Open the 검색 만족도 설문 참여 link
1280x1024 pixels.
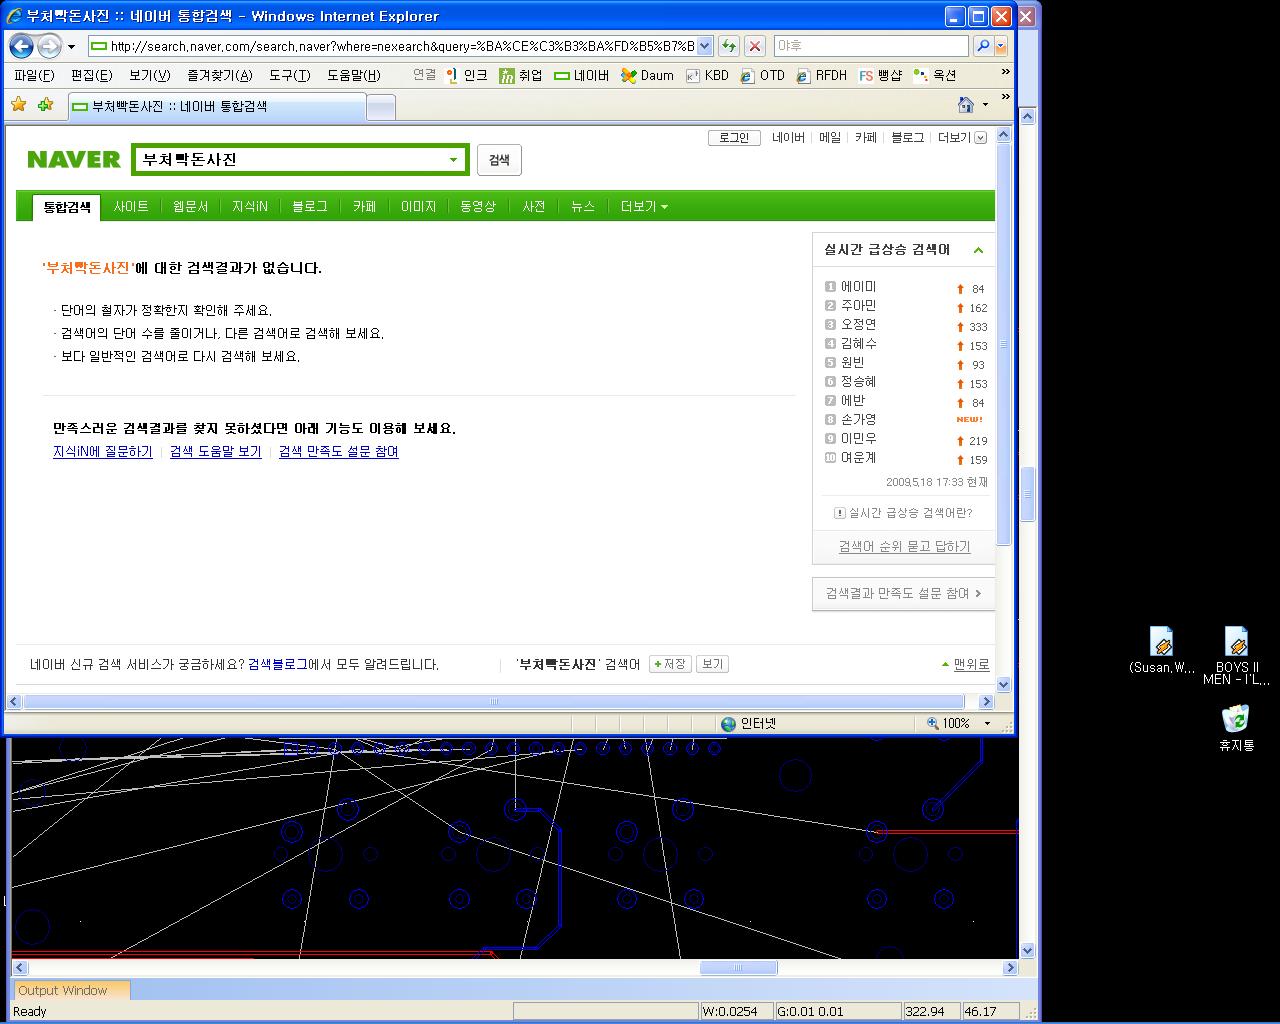(338, 452)
